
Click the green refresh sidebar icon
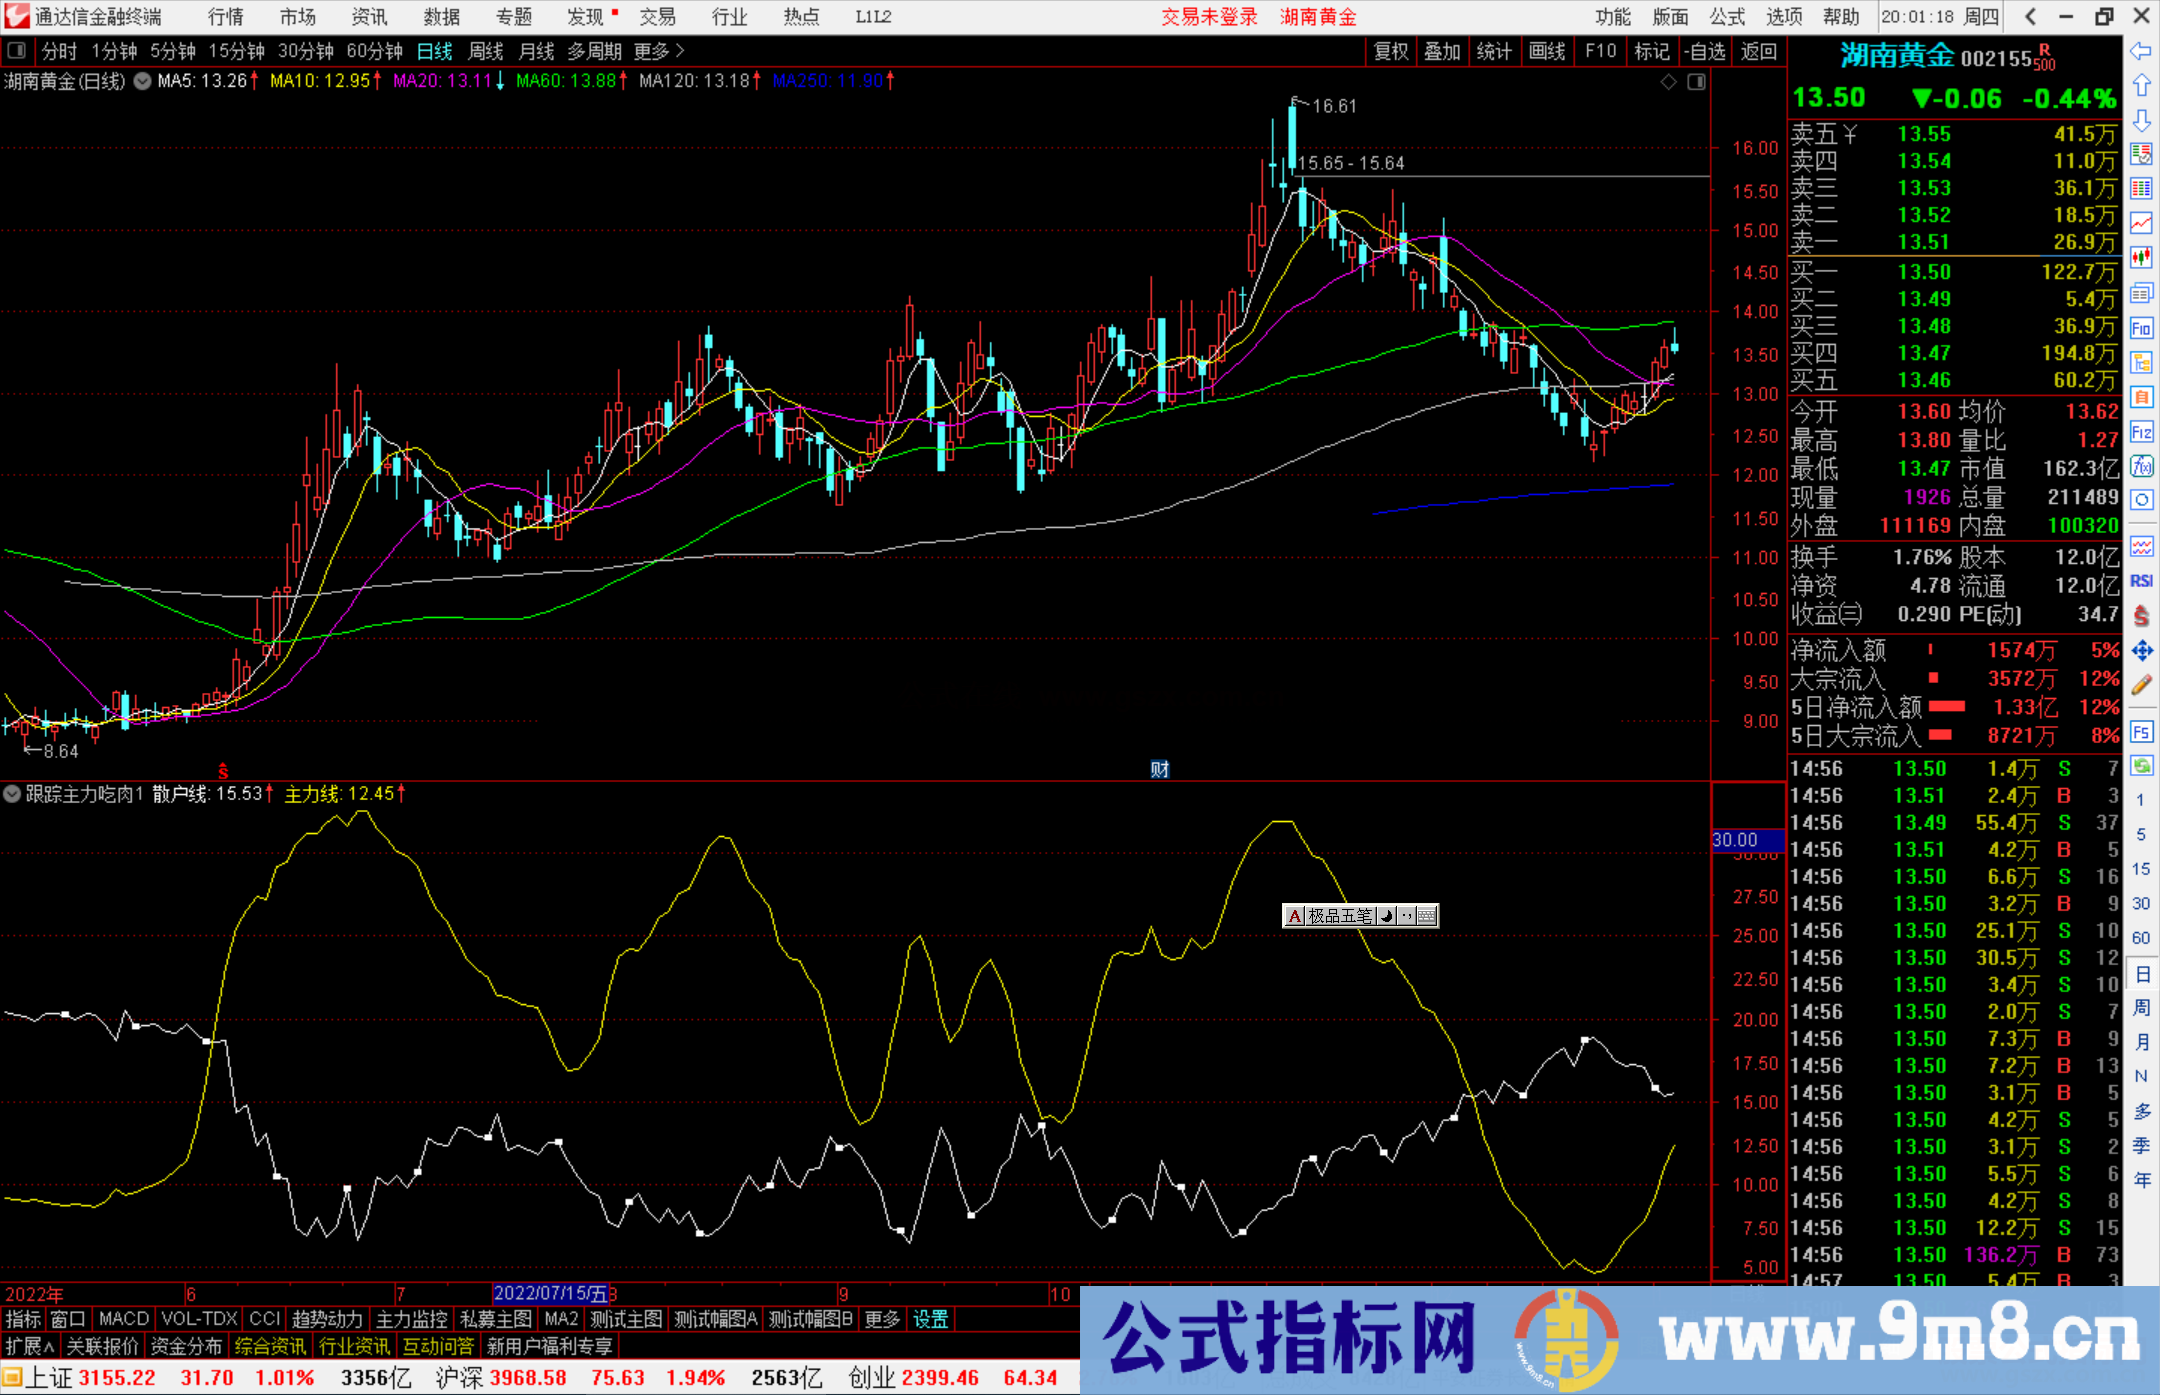[2141, 766]
